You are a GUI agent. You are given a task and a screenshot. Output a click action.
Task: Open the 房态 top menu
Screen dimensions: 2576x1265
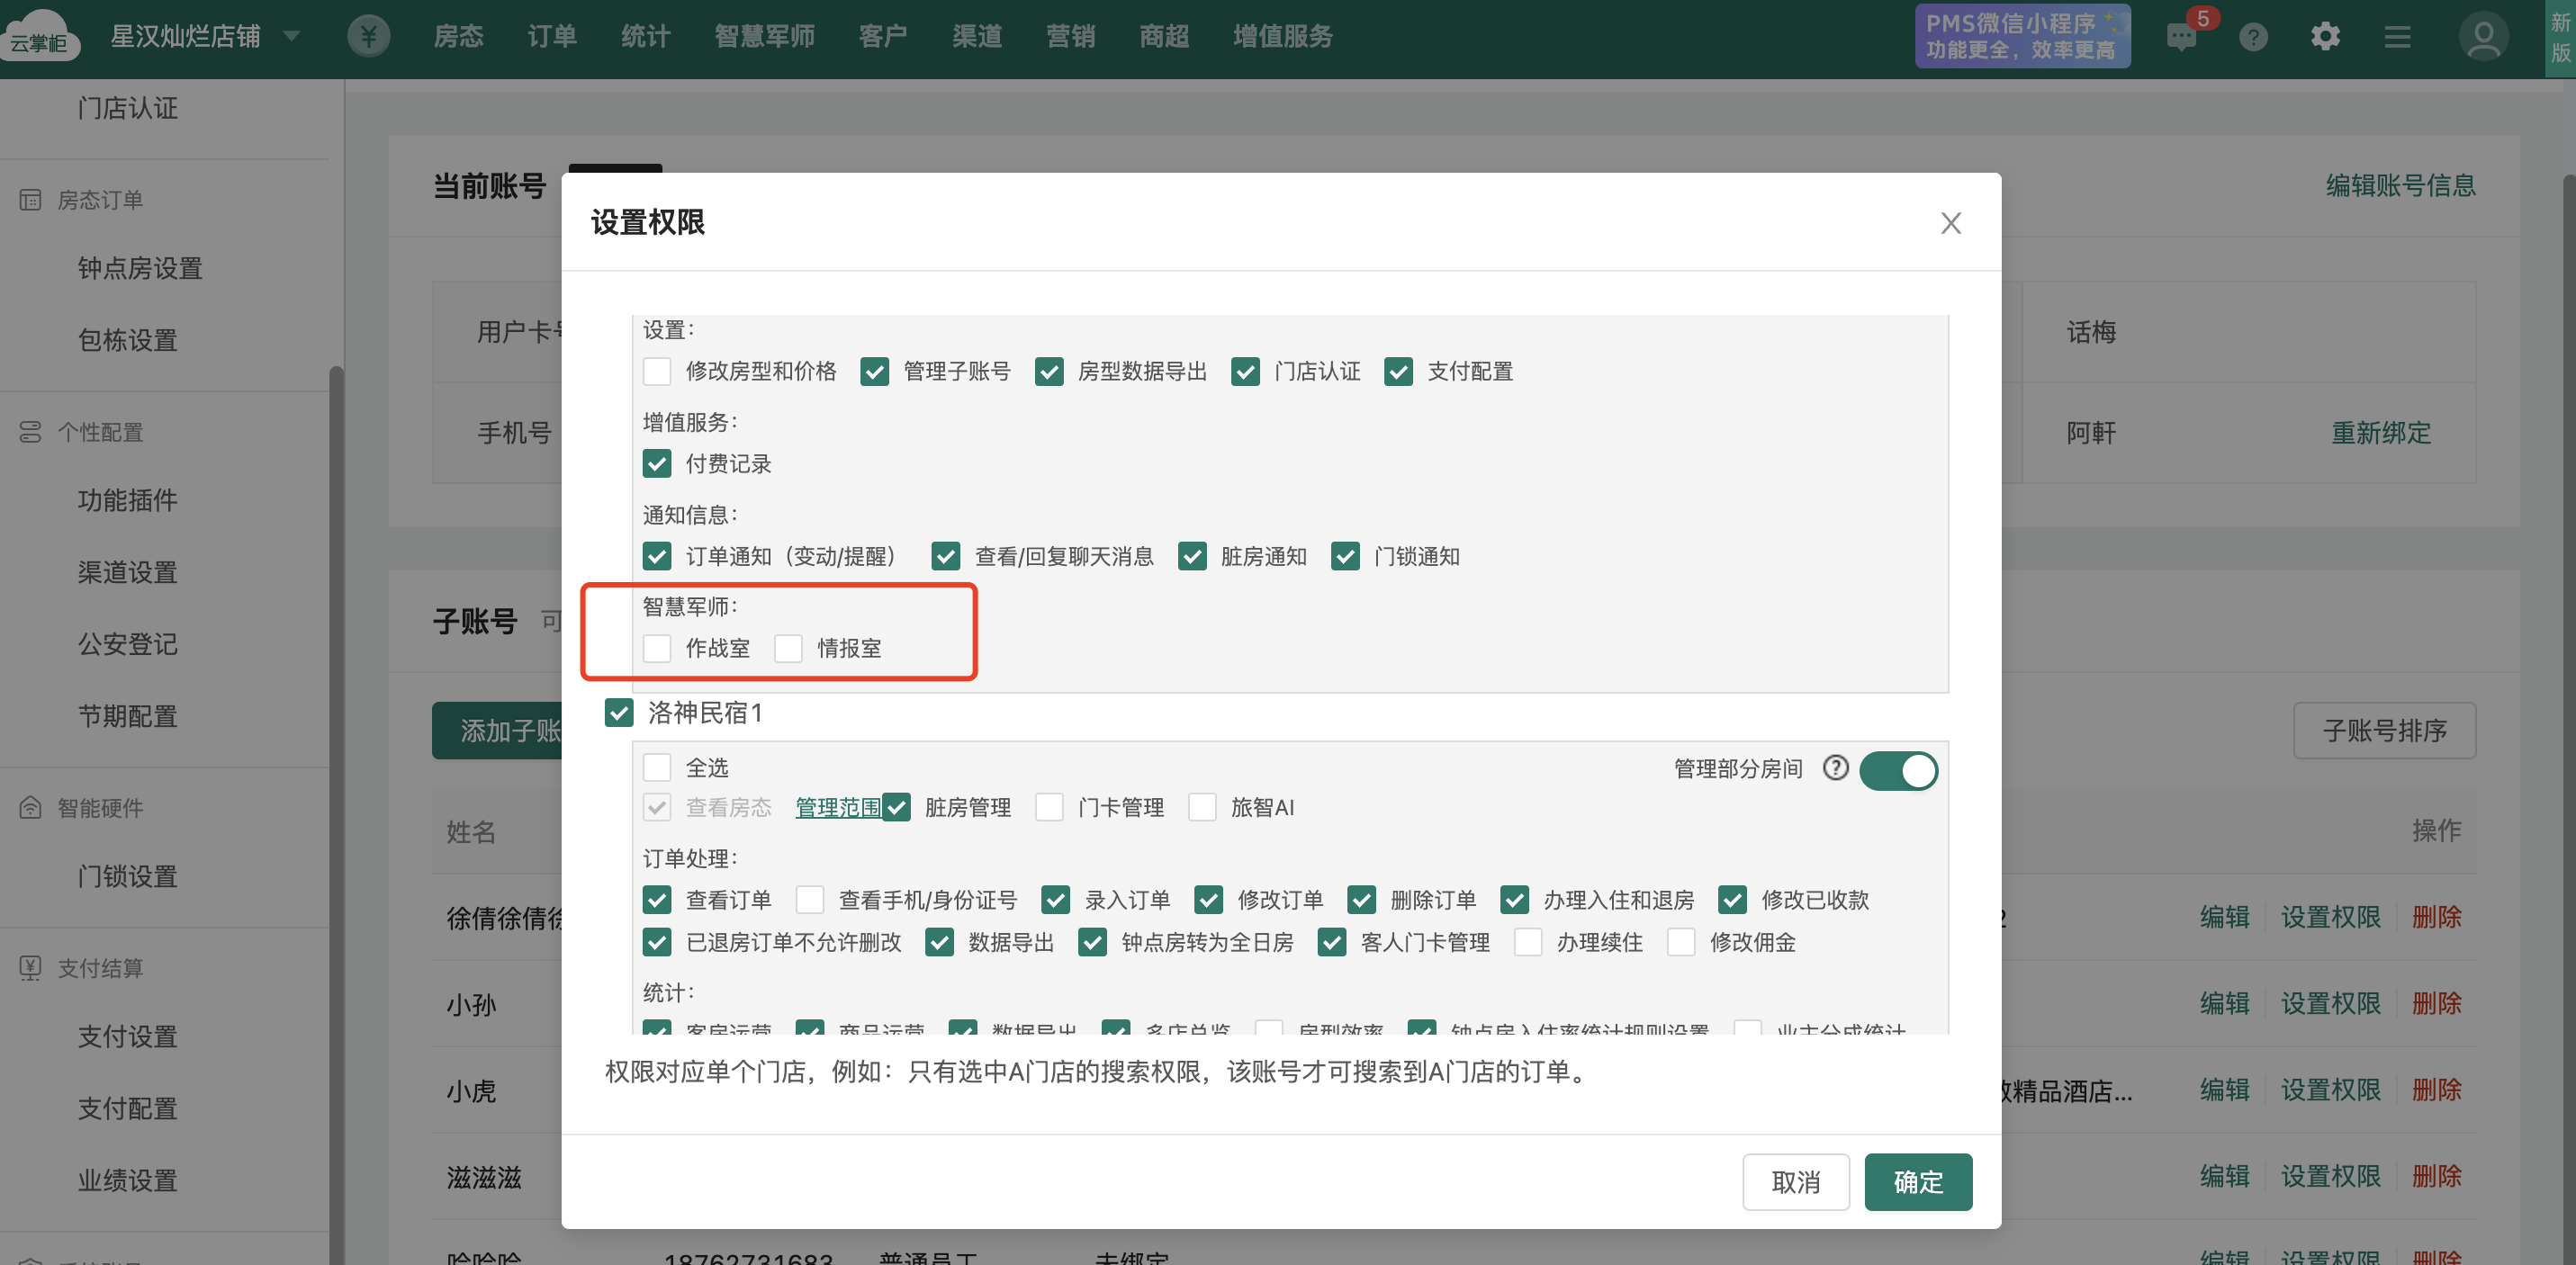coord(458,36)
